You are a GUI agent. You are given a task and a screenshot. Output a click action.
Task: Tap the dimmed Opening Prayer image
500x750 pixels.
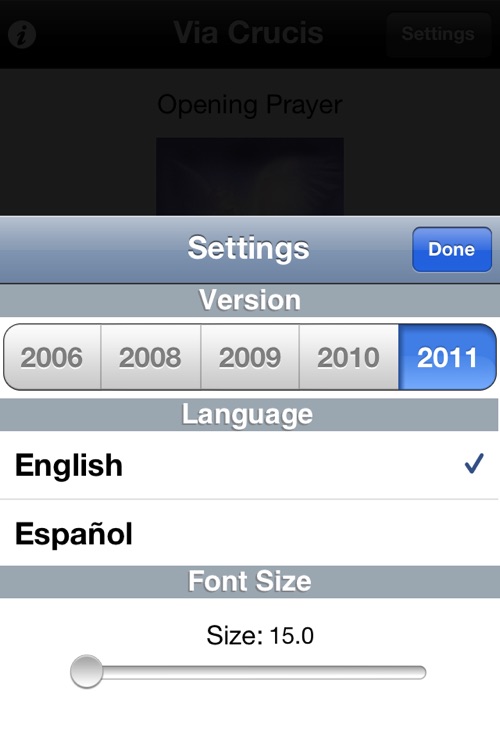pos(250,176)
